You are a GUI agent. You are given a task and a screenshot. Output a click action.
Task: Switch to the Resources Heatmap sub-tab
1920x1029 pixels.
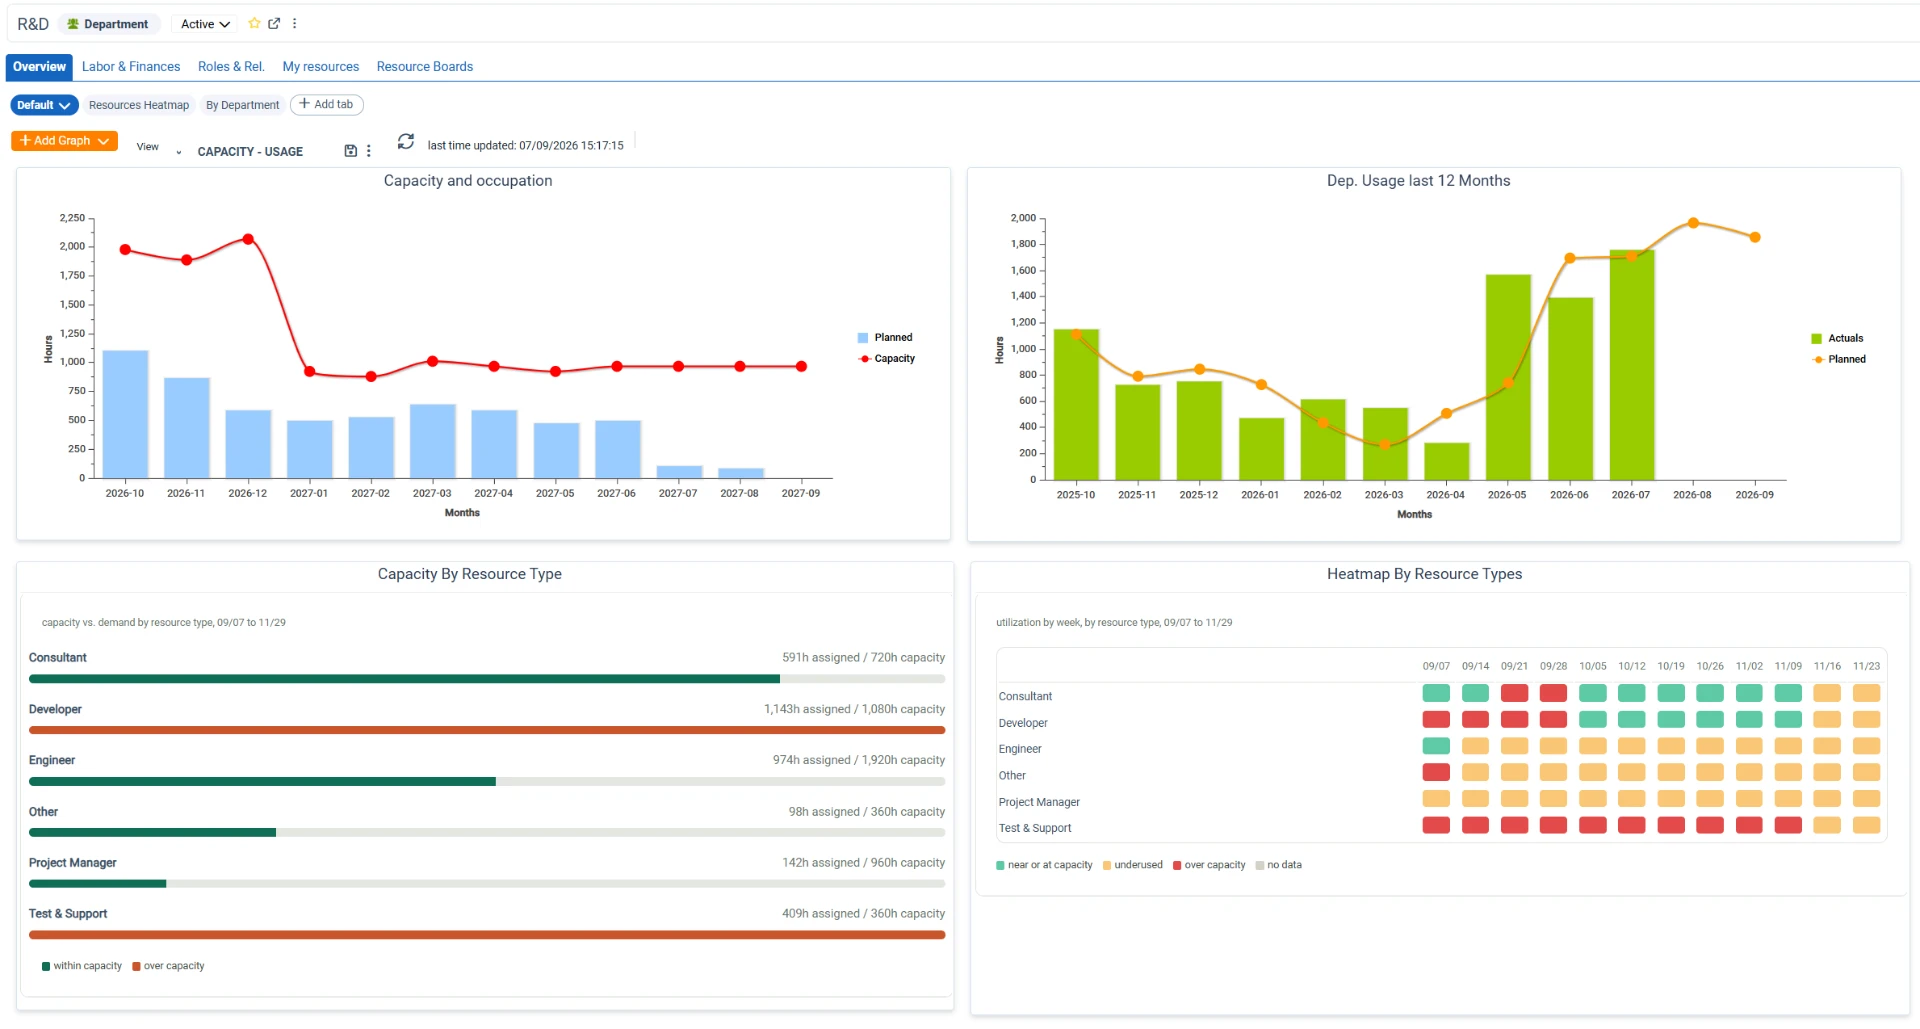[x=139, y=105]
